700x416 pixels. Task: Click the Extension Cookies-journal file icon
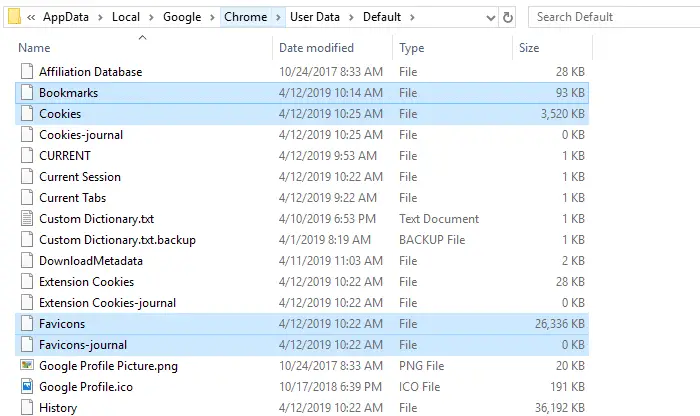tap(27, 302)
